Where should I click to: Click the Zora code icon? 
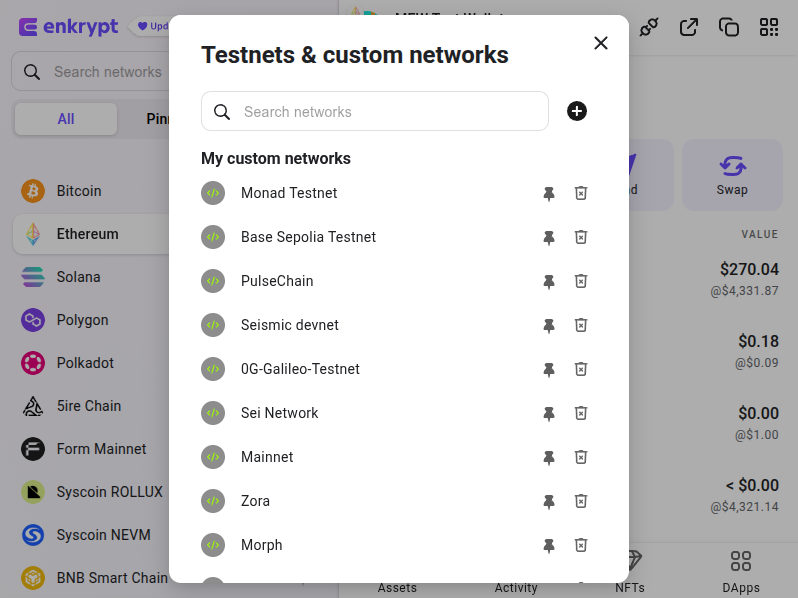coord(213,501)
